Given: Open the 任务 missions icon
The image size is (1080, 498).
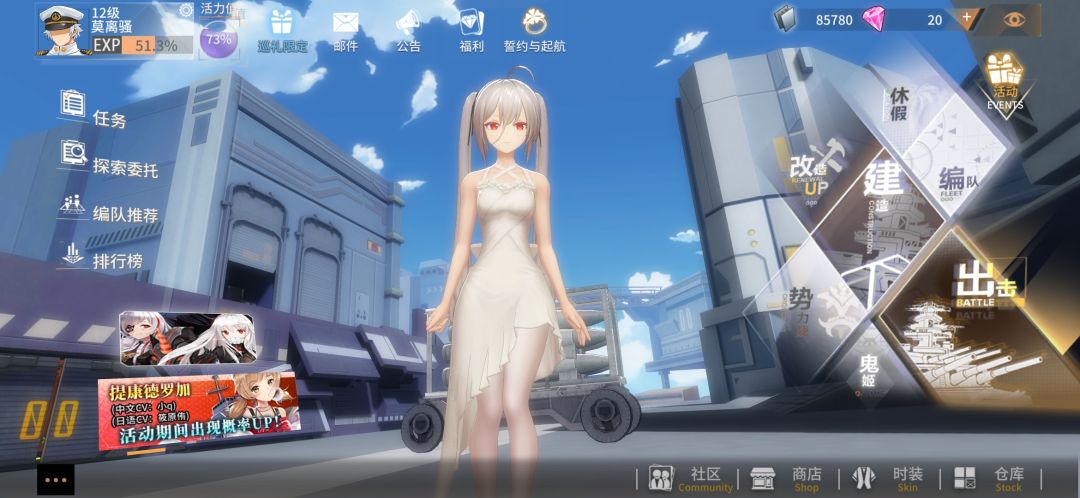Looking at the screenshot, I should click(x=73, y=104).
